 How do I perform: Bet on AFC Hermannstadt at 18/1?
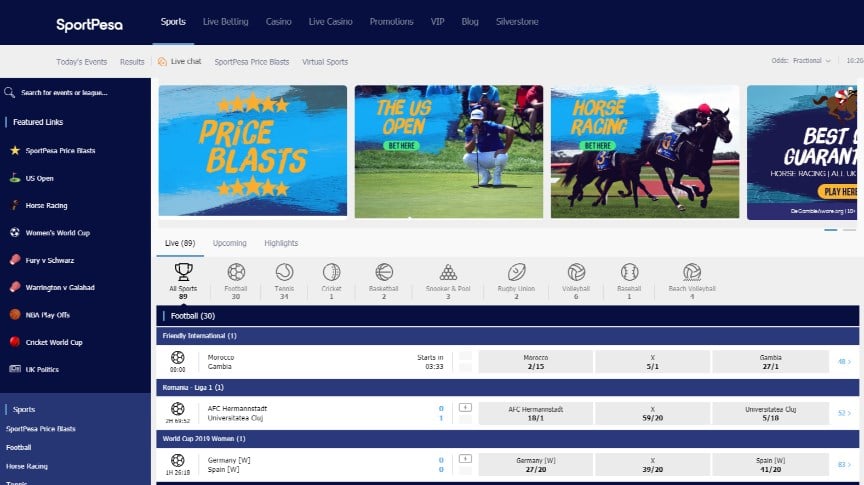click(x=536, y=413)
